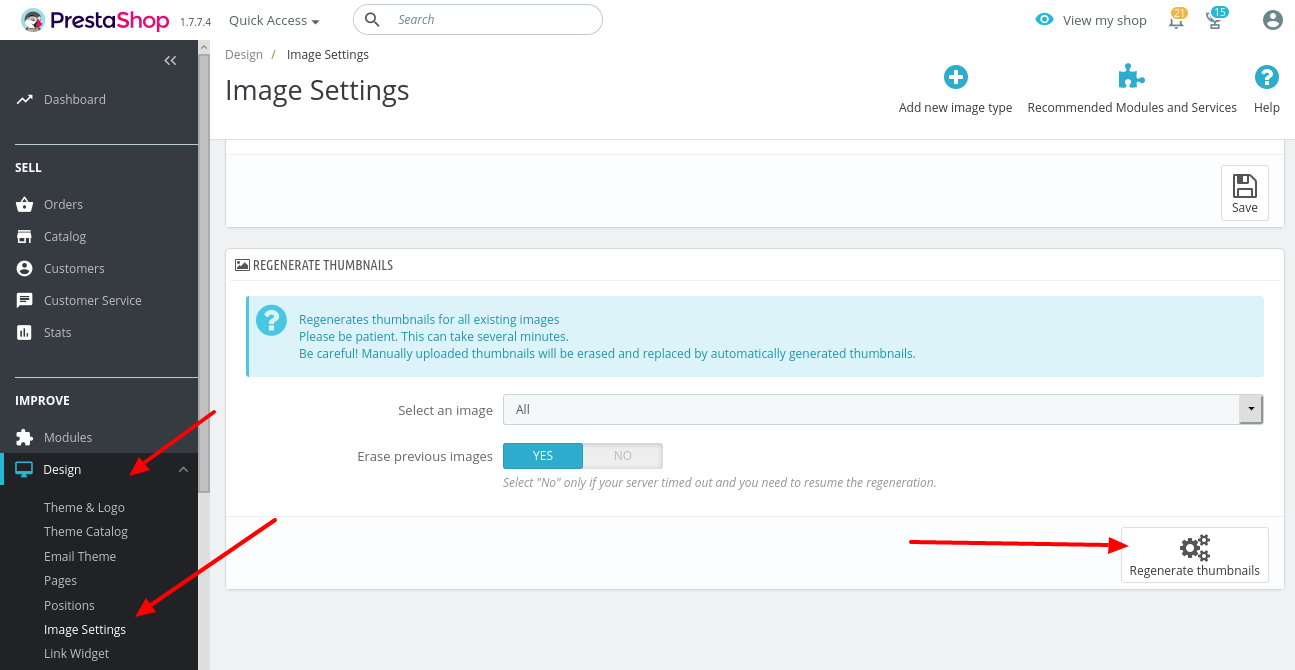Click the View my shop eye icon

coord(1045,19)
